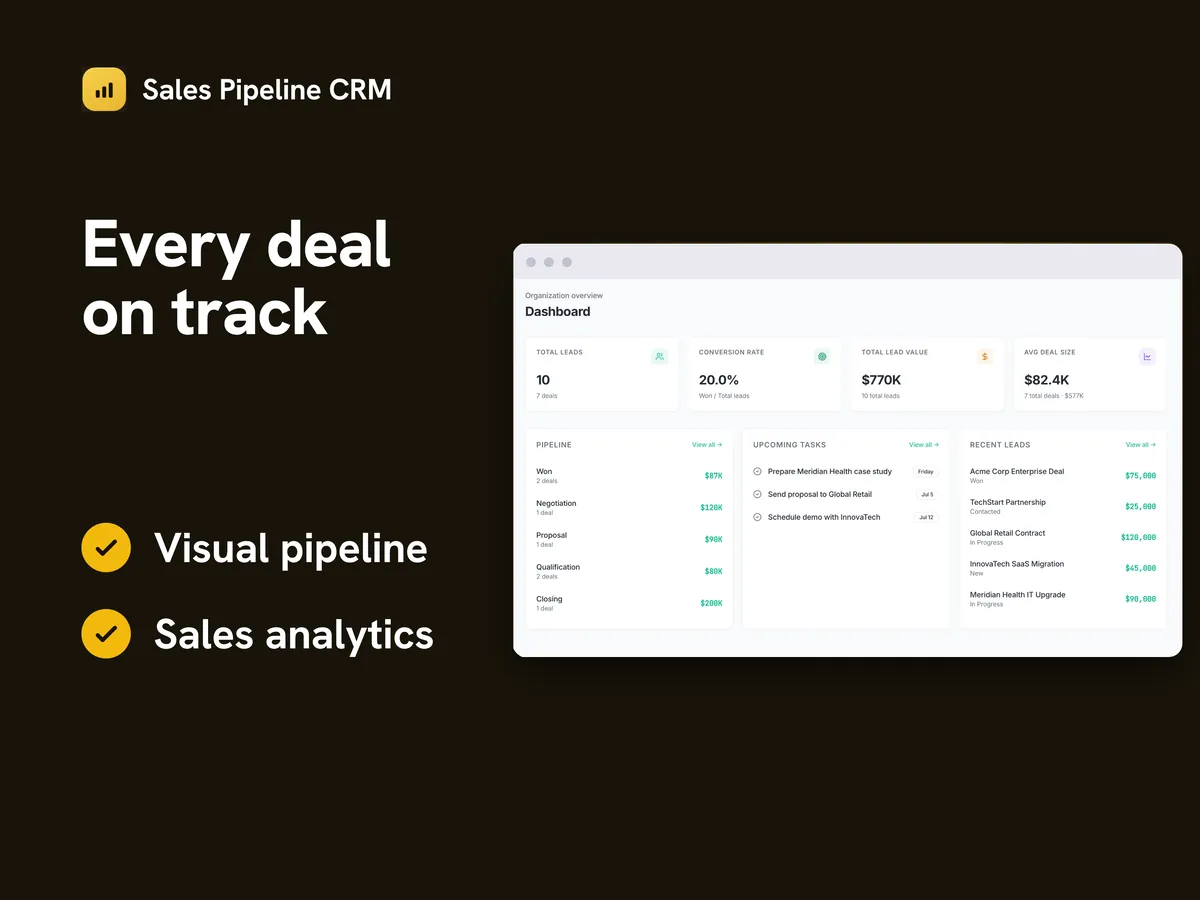
Task: Click the $770K total lead value
Action: (x=881, y=380)
